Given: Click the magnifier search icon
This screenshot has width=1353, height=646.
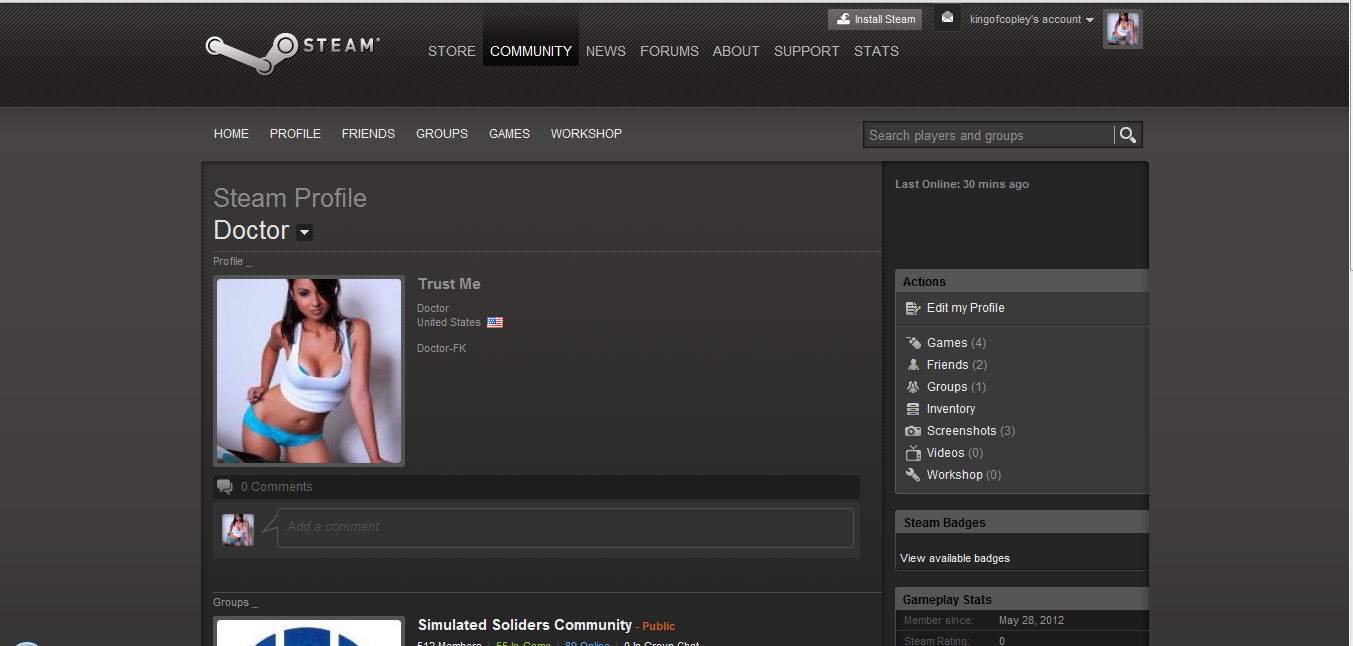Looking at the screenshot, I should tap(1128, 135).
